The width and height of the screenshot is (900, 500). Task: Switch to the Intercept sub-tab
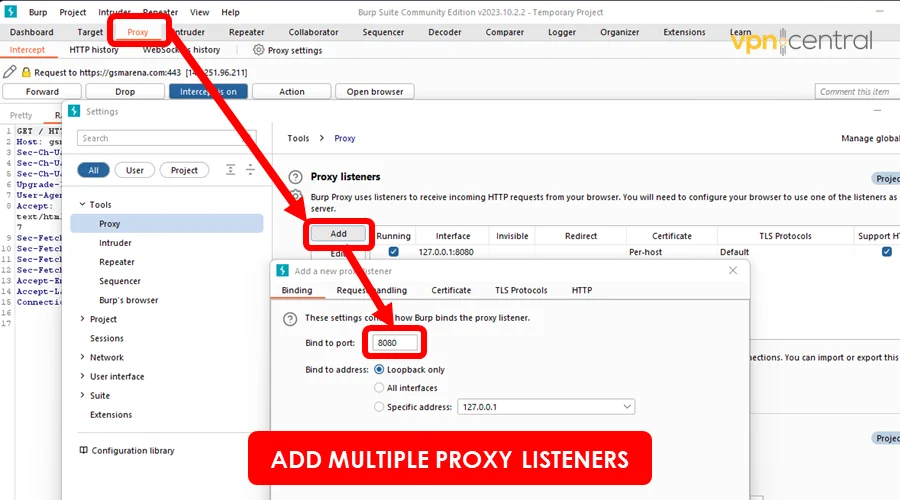(x=27, y=50)
